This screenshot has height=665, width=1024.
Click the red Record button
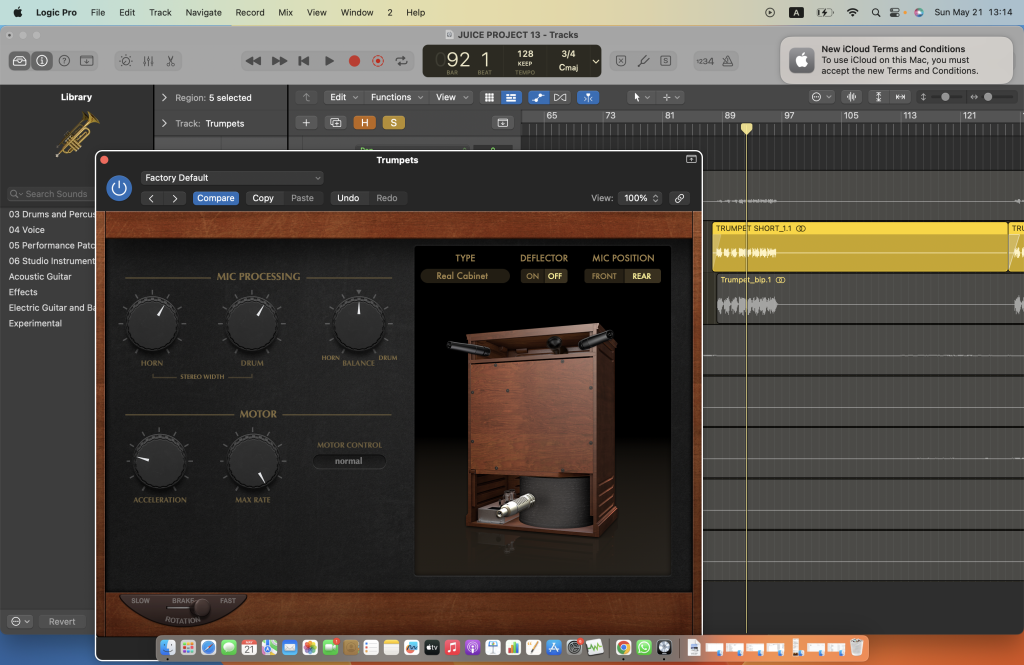[x=354, y=61]
